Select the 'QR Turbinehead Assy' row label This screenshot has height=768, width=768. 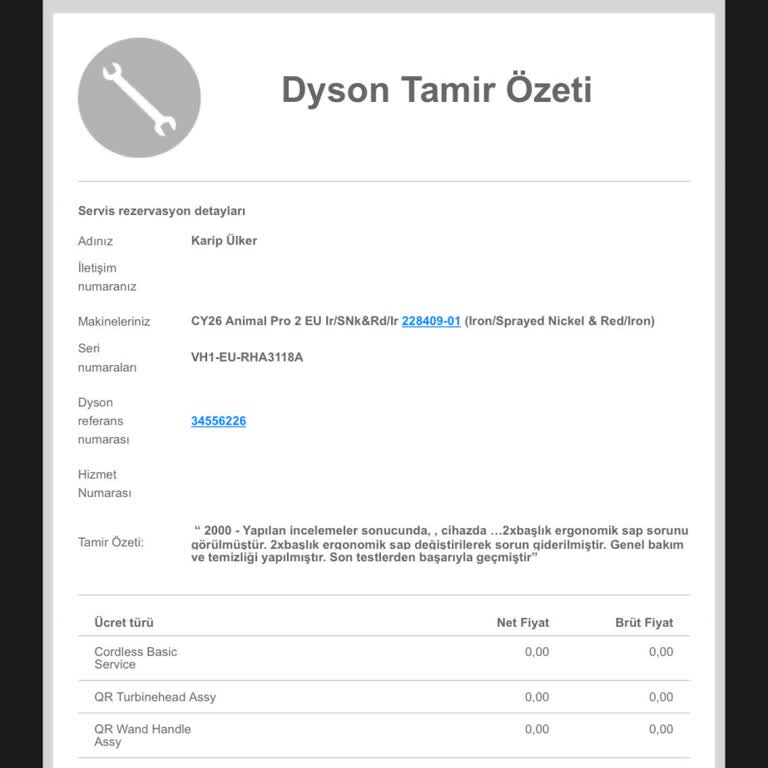pyautogui.click(x=155, y=697)
